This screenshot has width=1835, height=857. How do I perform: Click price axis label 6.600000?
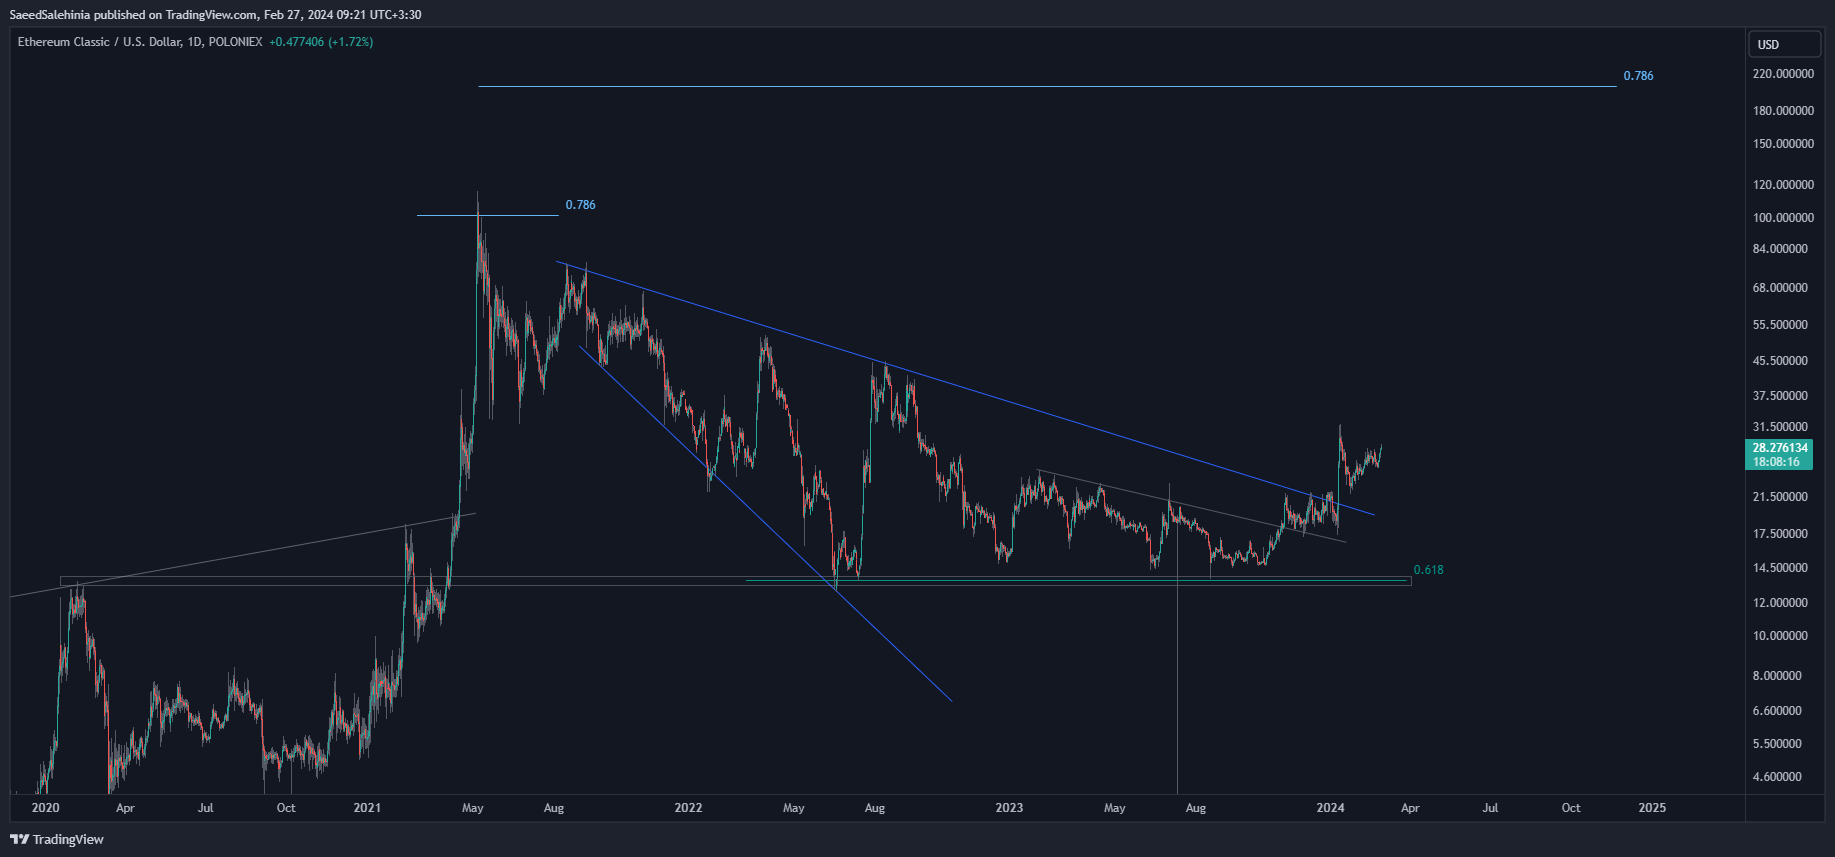(x=1777, y=711)
